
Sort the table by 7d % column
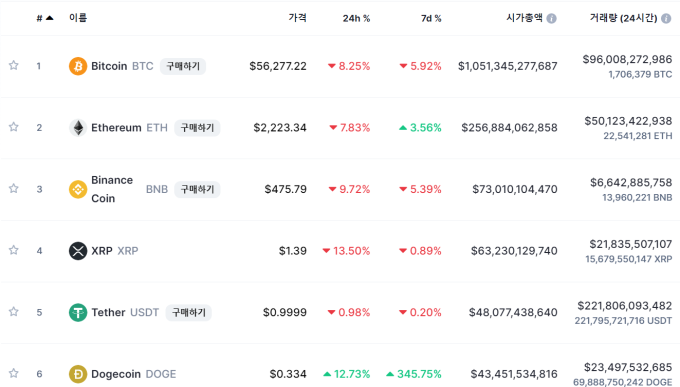click(431, 18)
